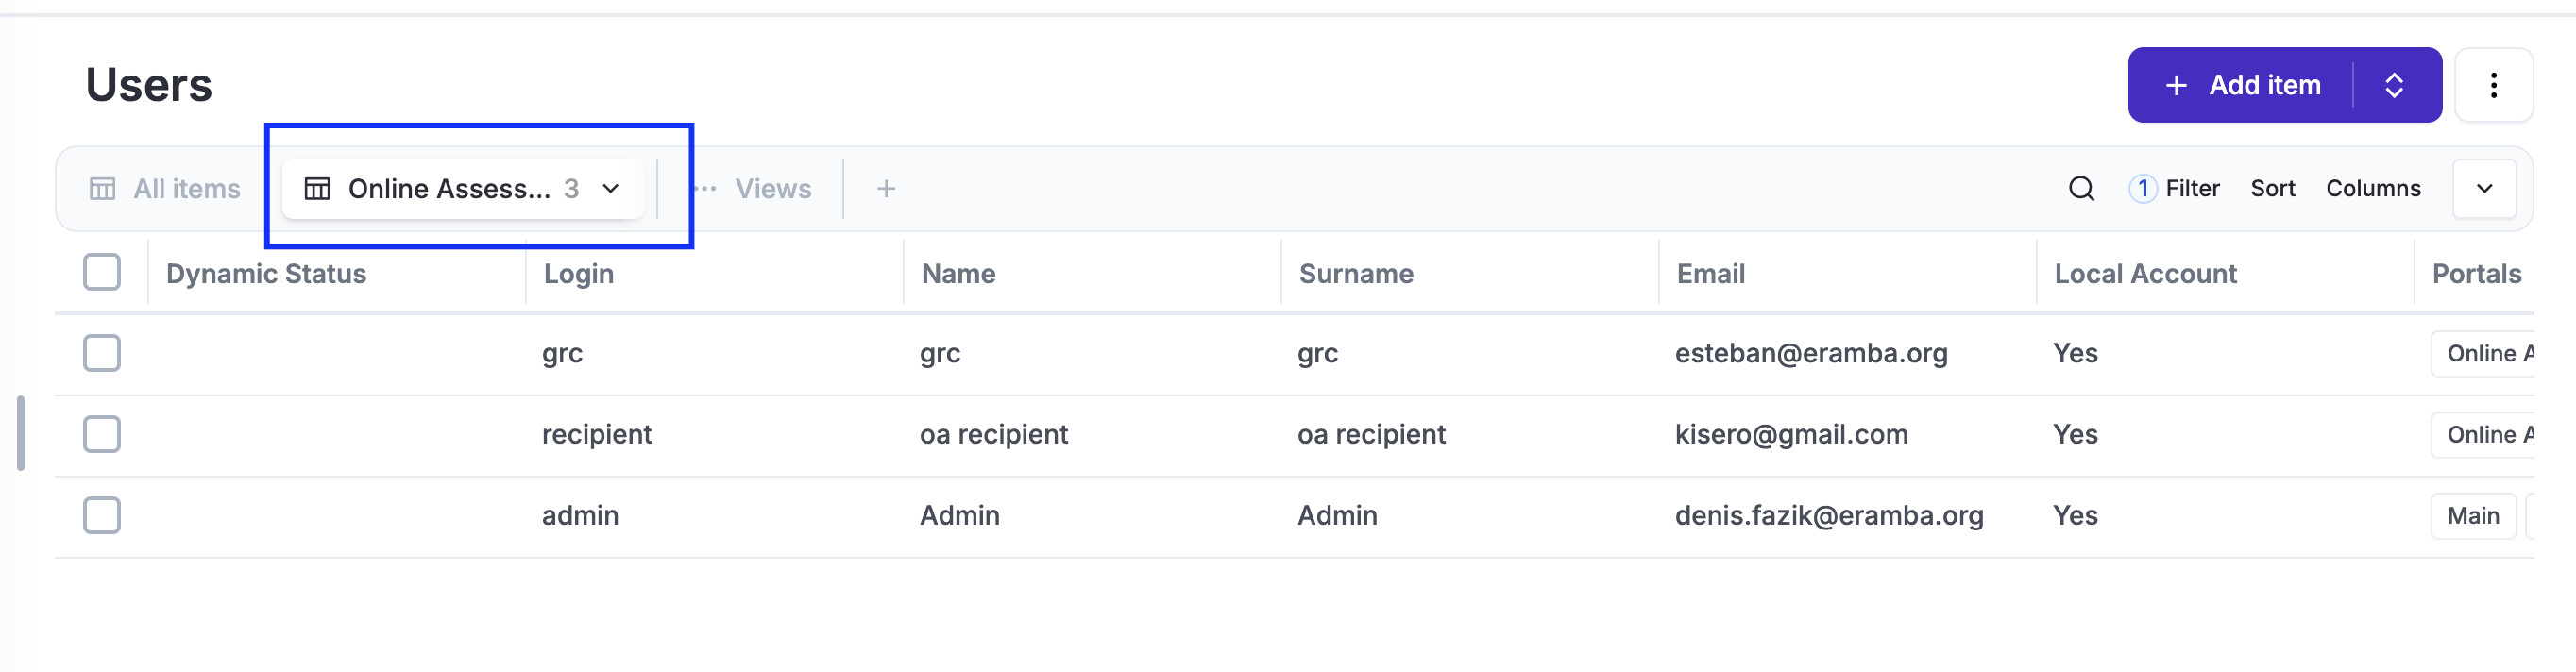The height and width of the screenshot is (672, 2576).
Task: Tick the checkbox for the admin row
Action: (102, 515)
